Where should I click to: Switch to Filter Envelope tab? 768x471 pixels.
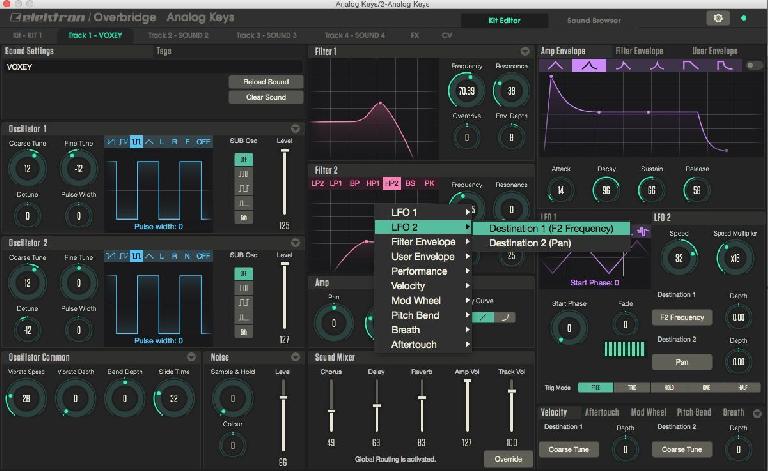(639, 51)
